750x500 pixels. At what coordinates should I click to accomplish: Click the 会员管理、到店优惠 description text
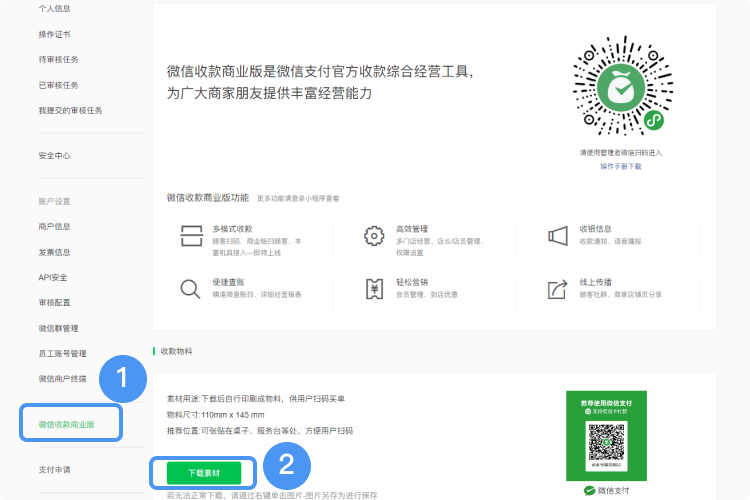427,295
